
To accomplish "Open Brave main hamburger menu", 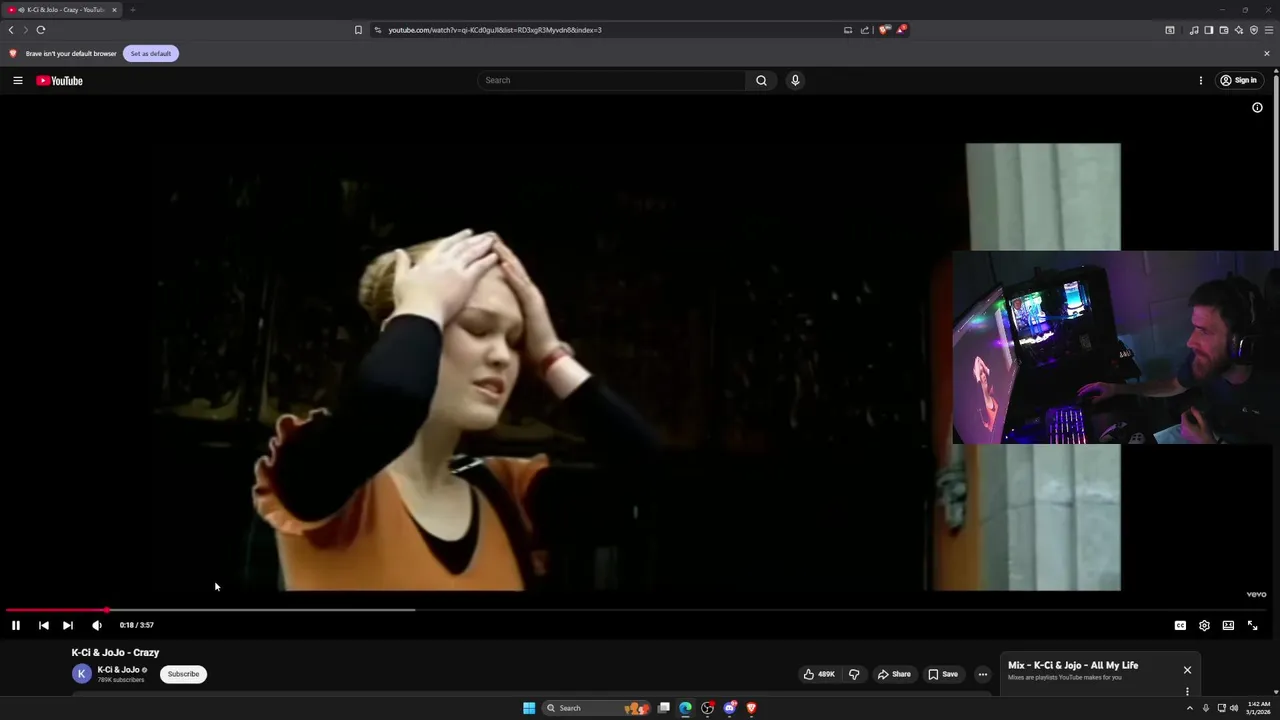I will pos(1269,30).
